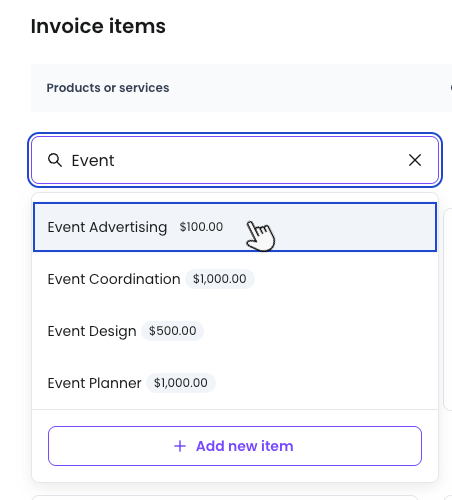This screenshot has width=452, height=500.
Task: Click the Invoice items heading
Action: [x=98, y=26]
